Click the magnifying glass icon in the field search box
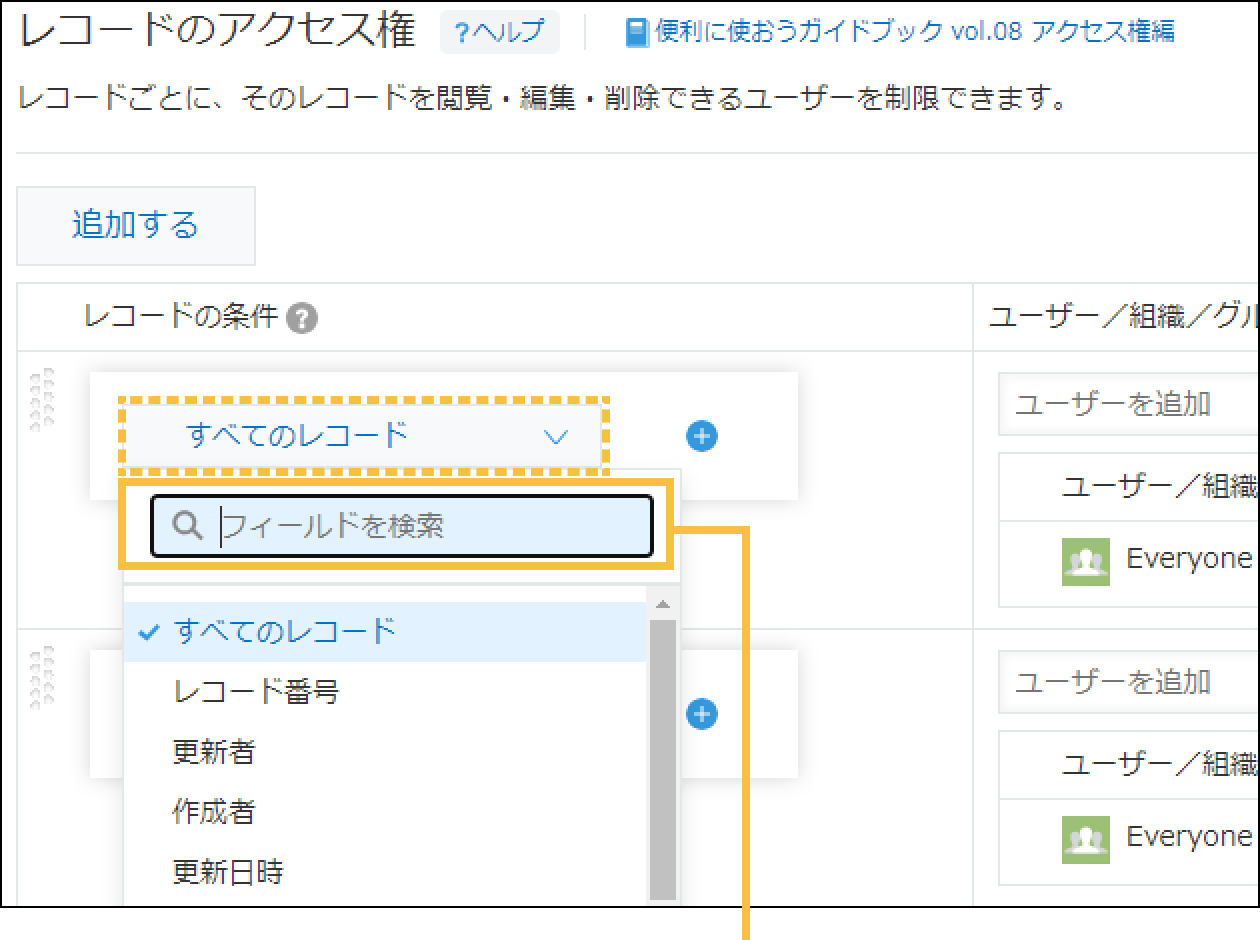1260x940 pixels. (187, 524)
